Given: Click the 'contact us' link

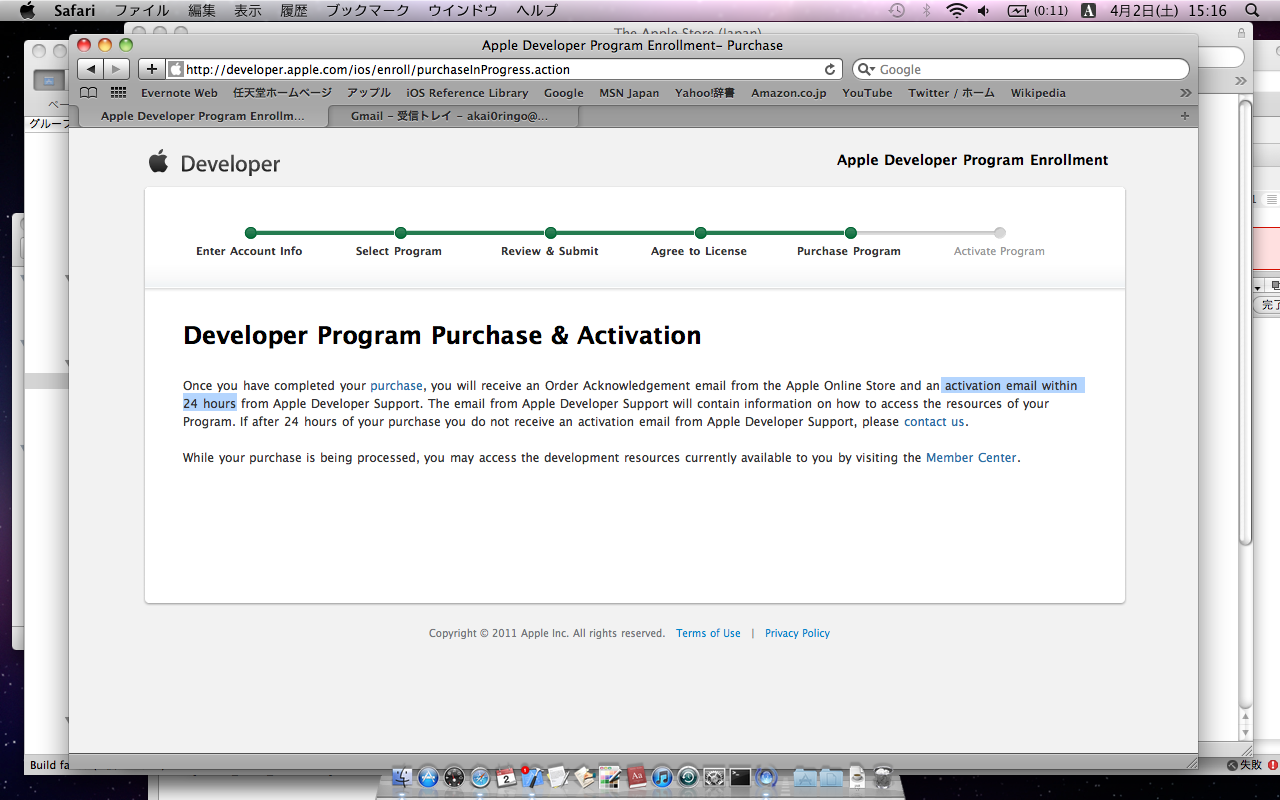Looking at the screenshot, I should (x=934, y=422).
